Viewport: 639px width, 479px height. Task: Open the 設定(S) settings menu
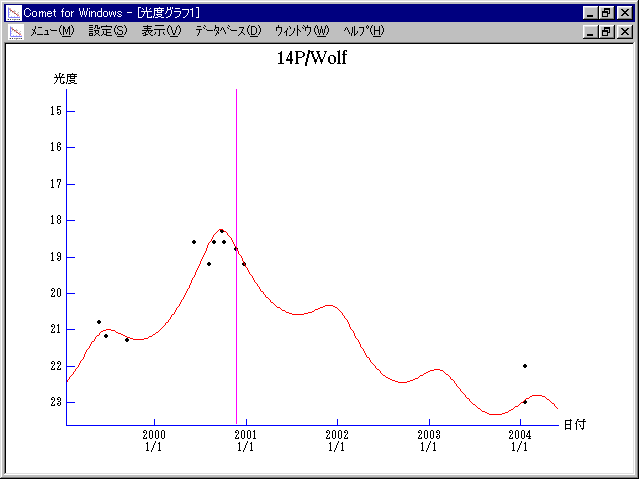(108, 31)
